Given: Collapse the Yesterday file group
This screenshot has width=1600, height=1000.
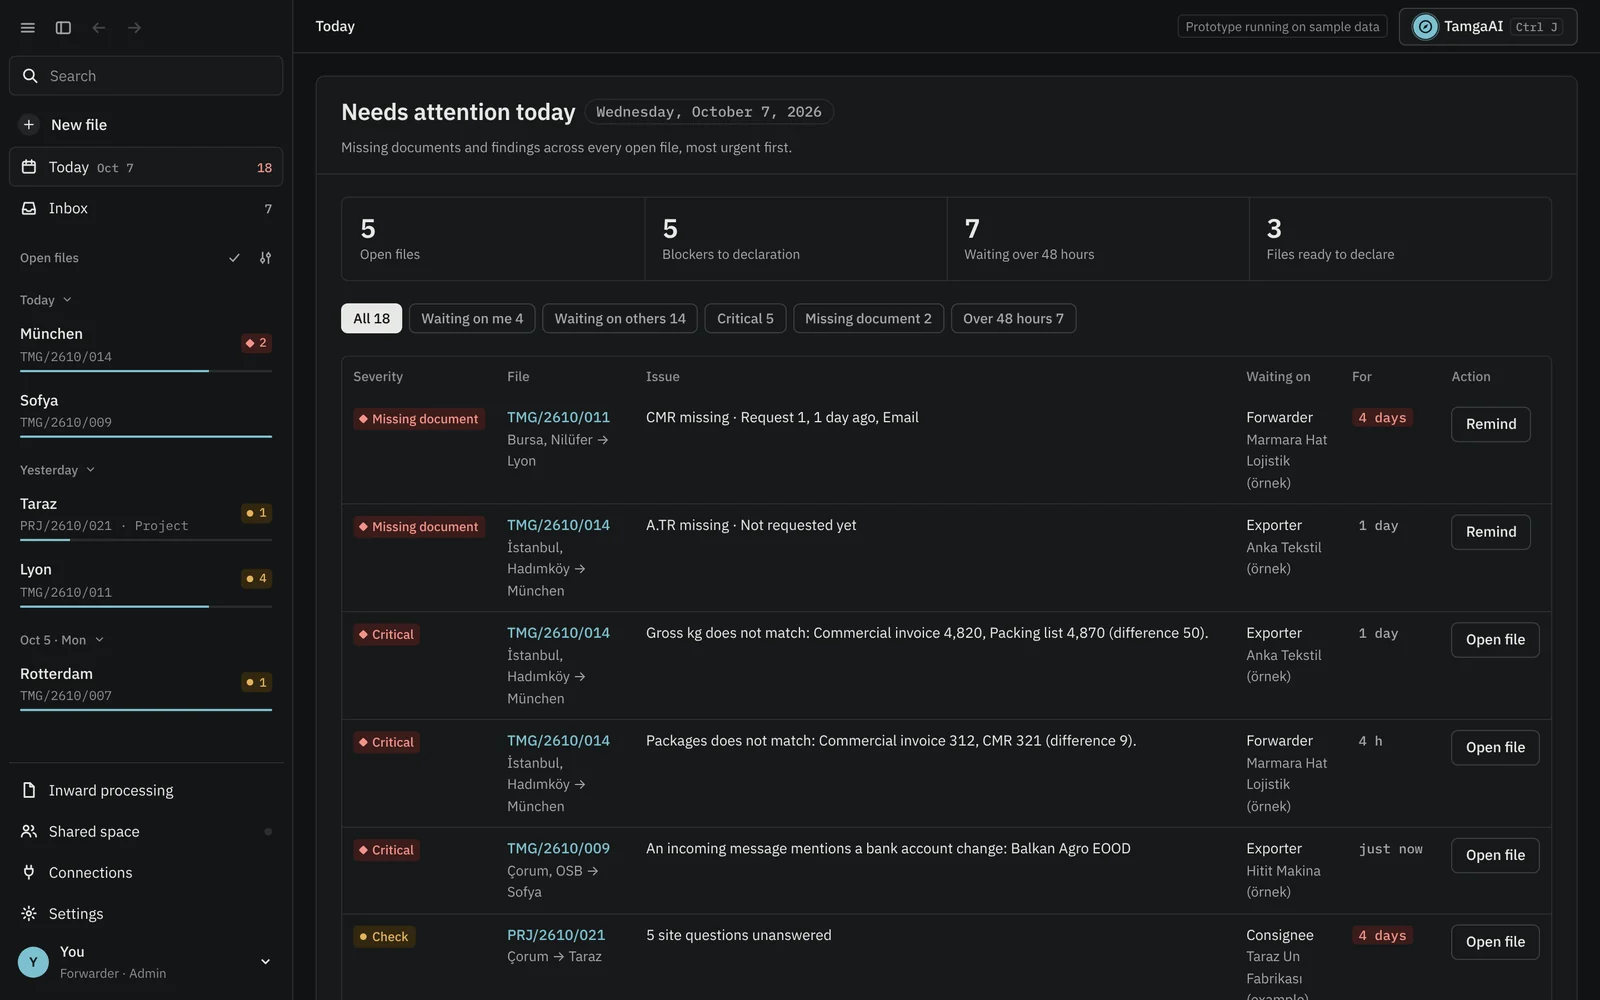Looking at the screenshot, I should pos(57,470).
